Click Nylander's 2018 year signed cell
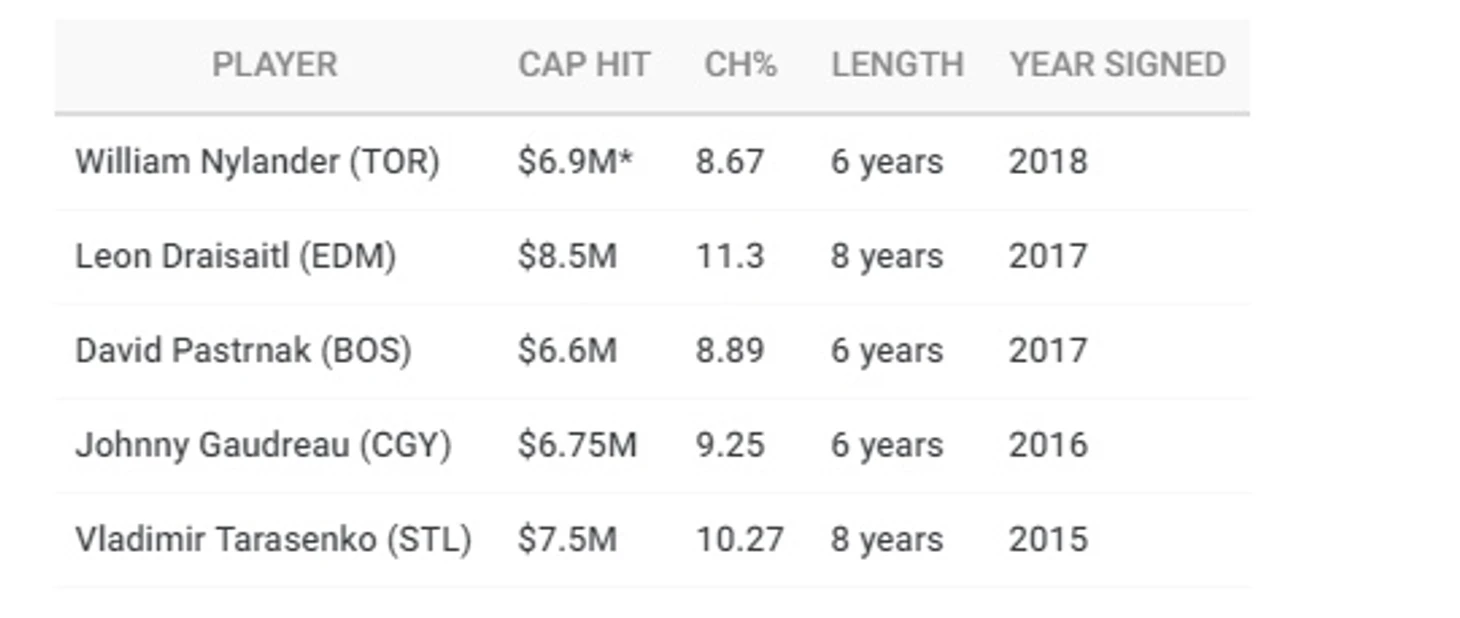Screen dimensions: 1460x618 (x=1047, y=162)
